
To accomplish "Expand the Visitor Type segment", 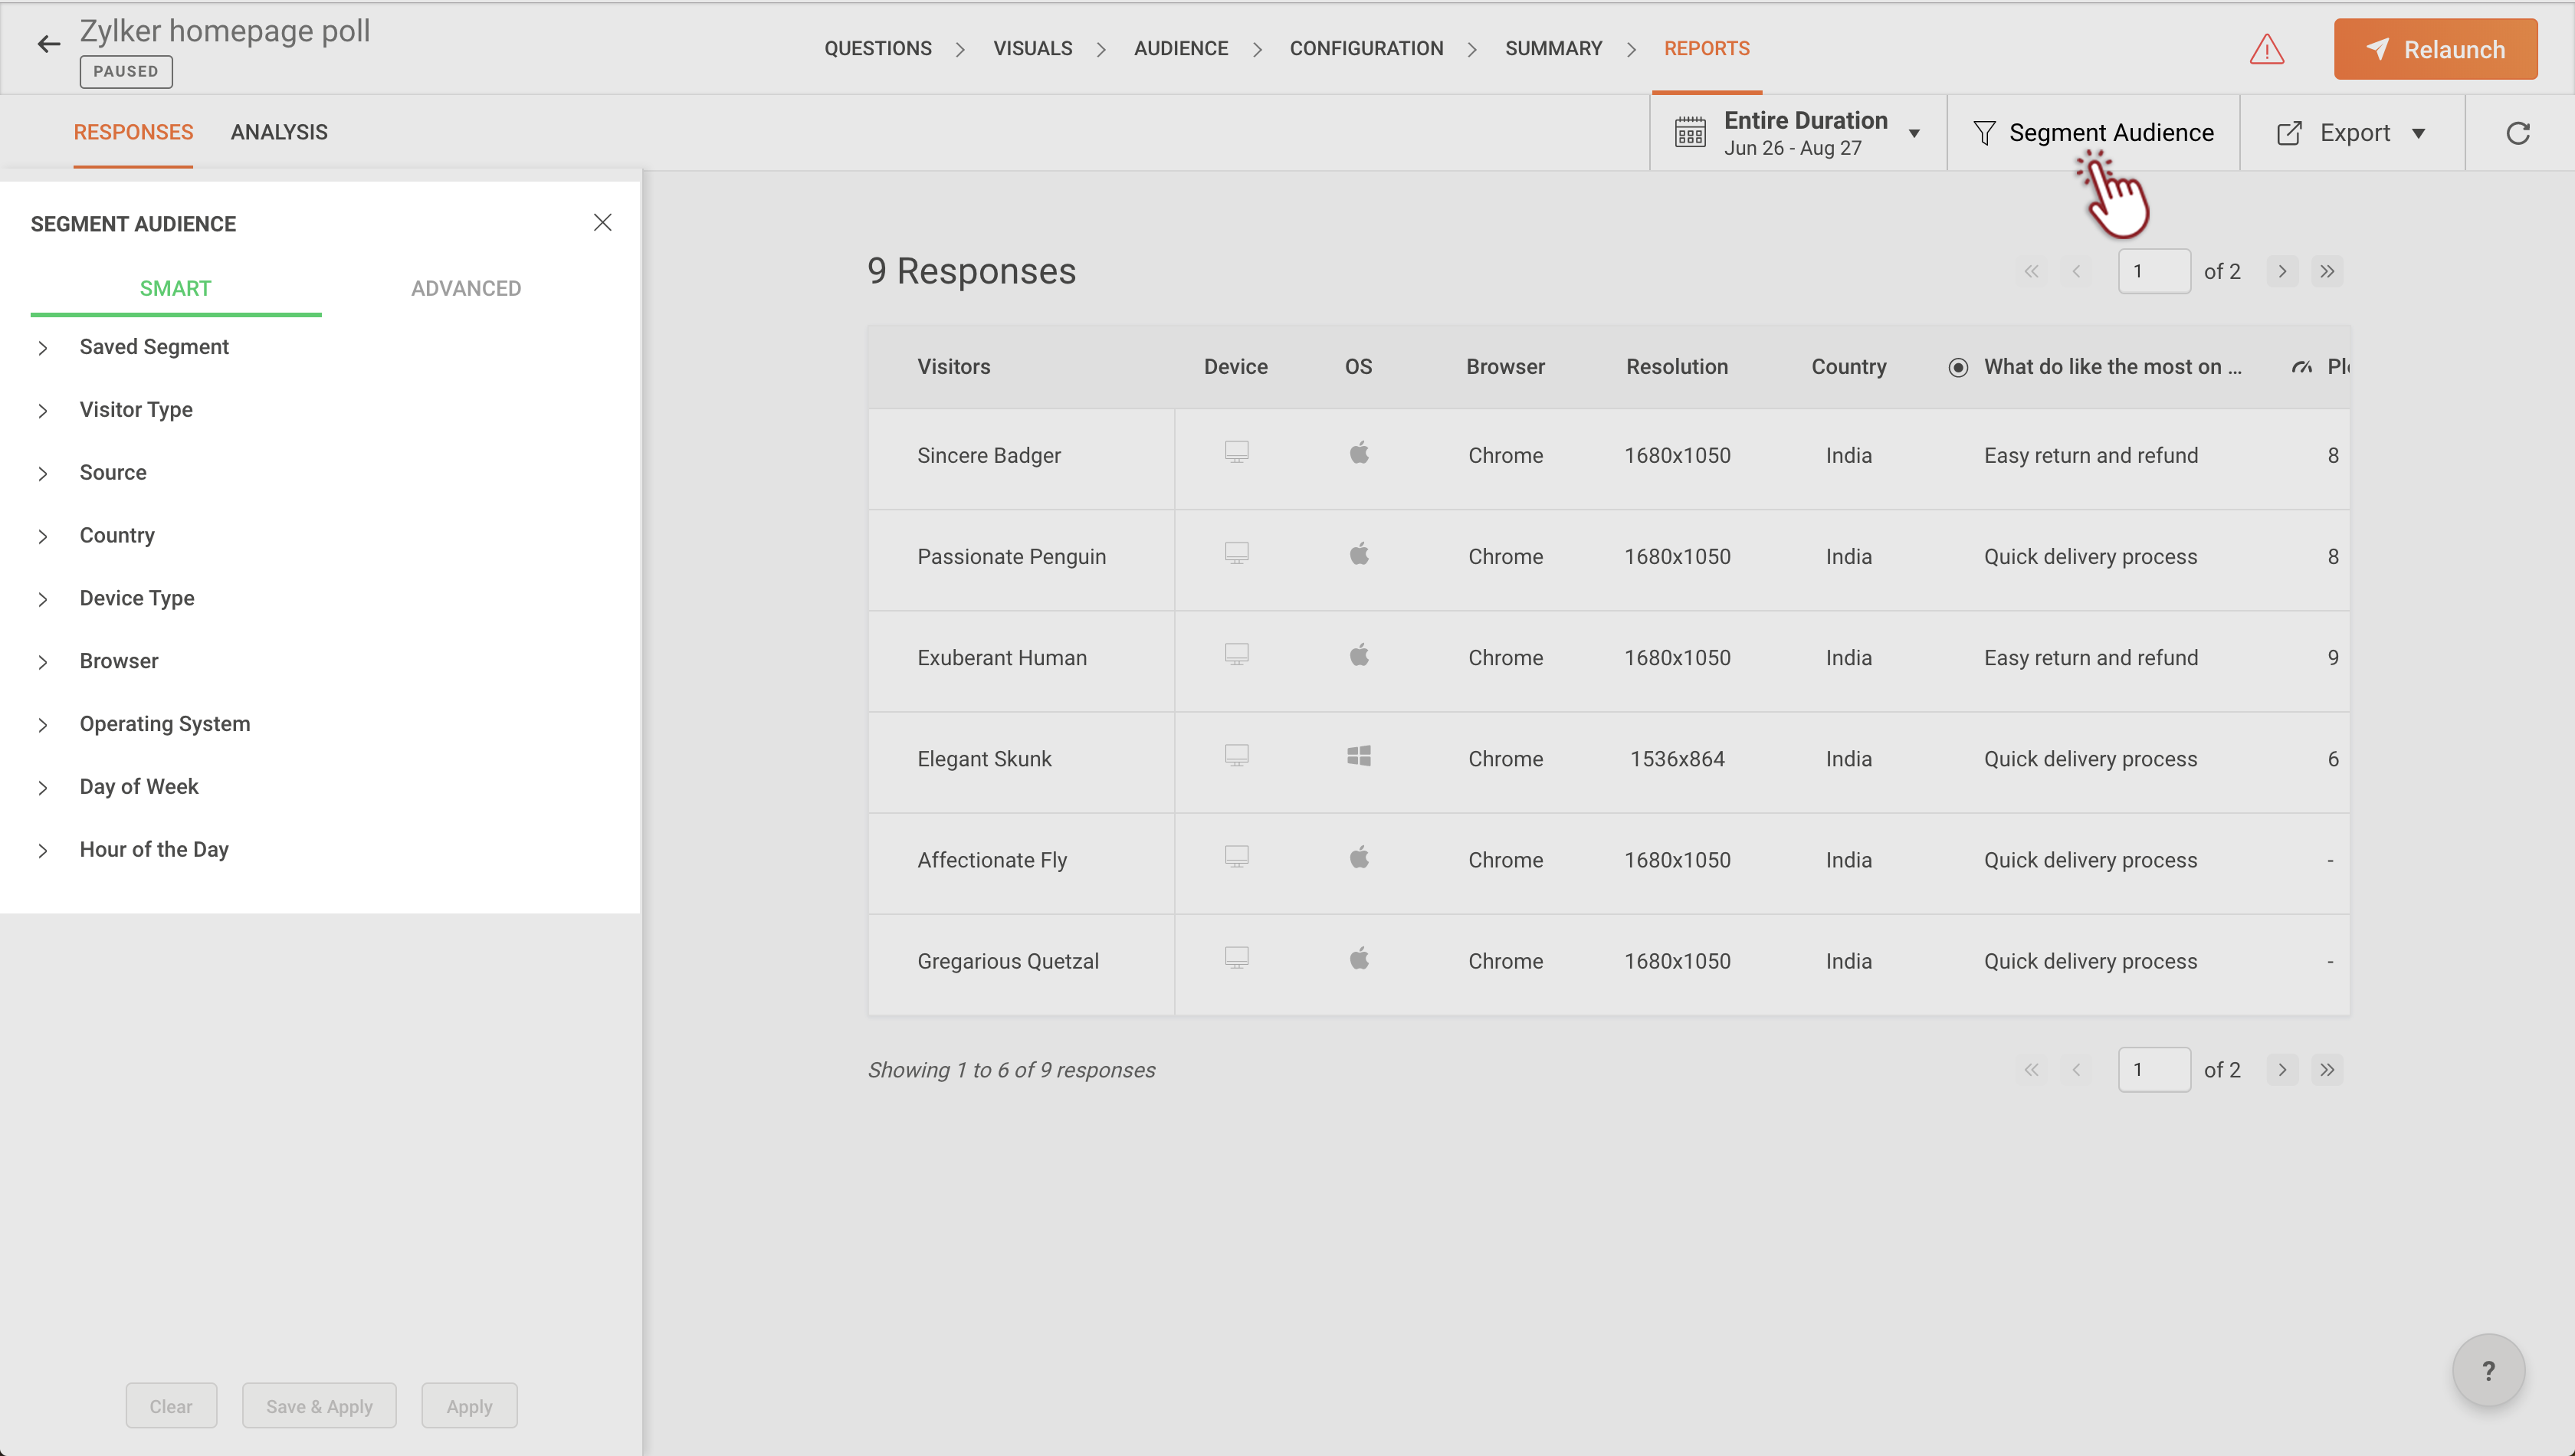I will pos(136,409).
